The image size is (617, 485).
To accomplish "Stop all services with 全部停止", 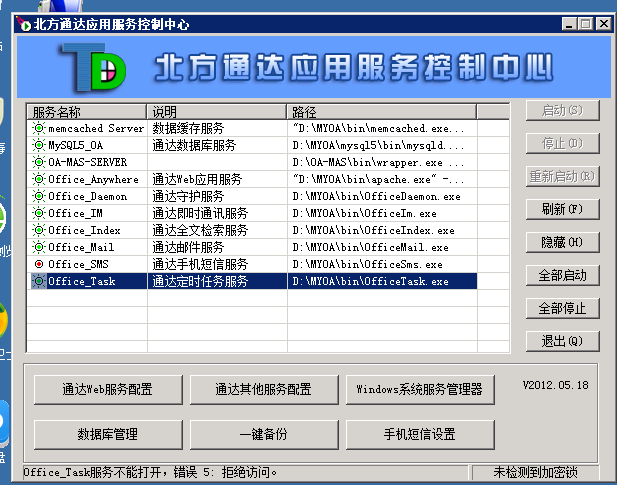I will tap(562, 308).
